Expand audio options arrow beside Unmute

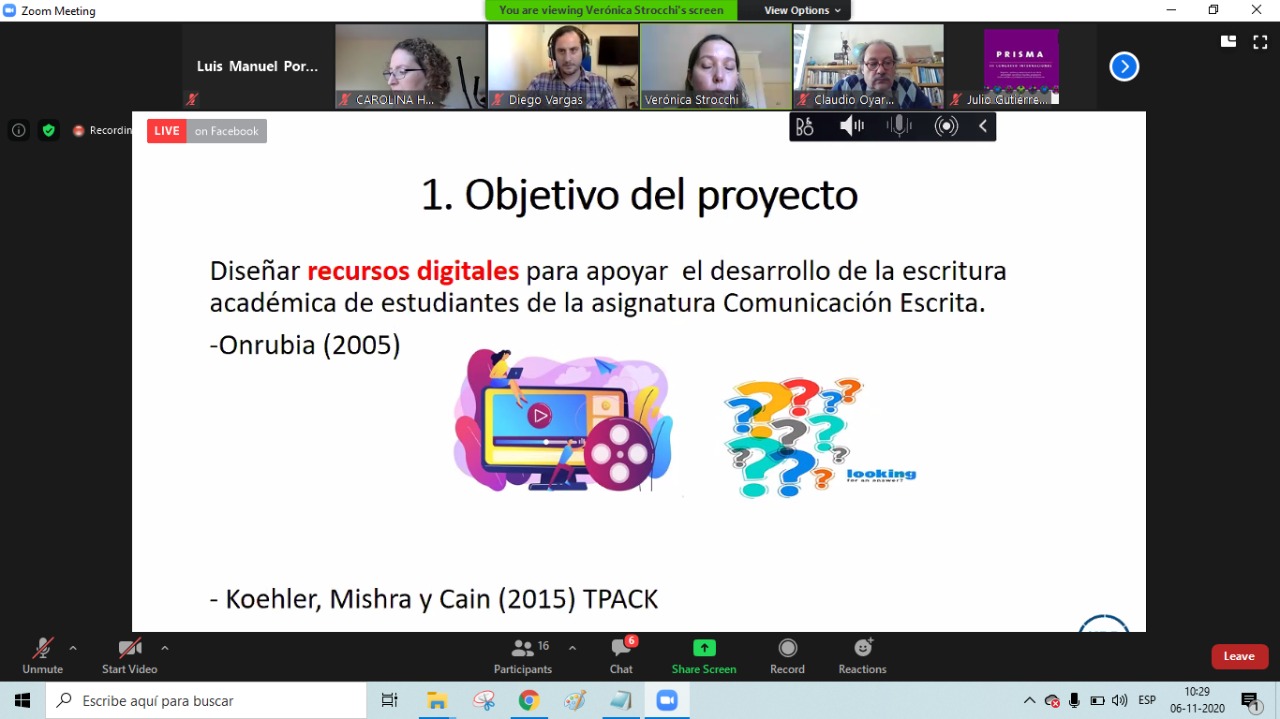(x=73, y=648)
